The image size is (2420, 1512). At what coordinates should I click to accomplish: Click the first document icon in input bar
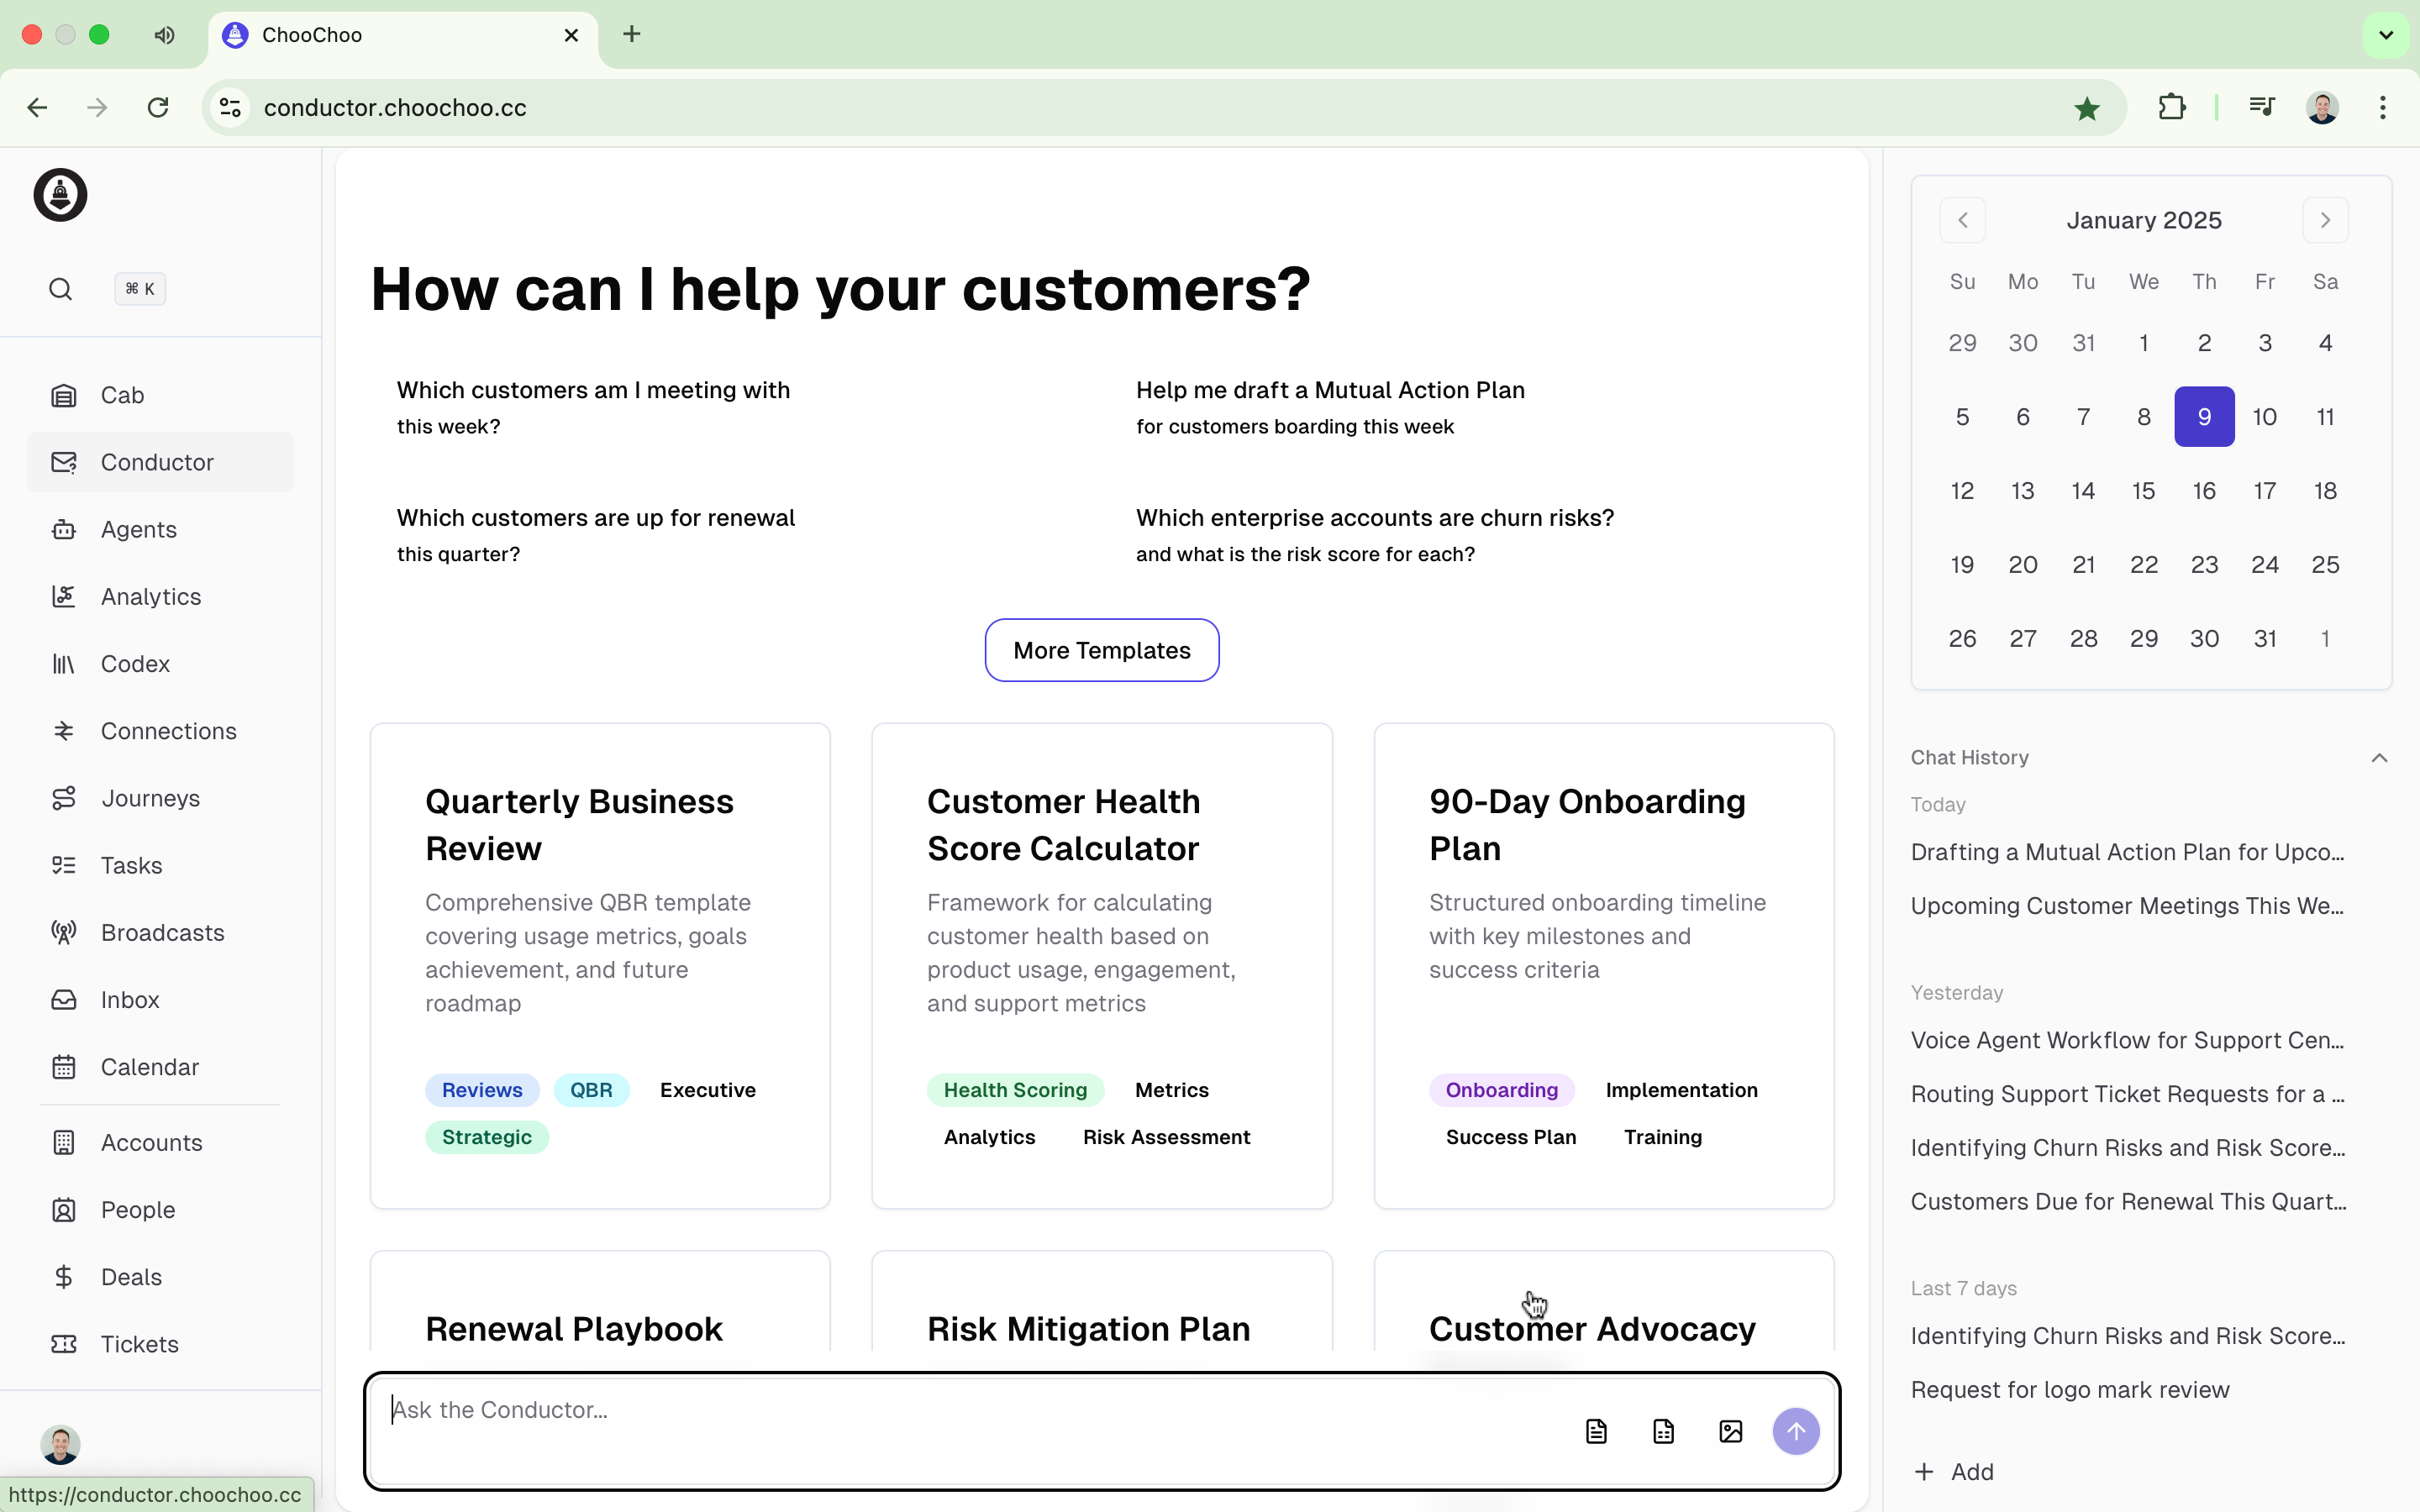[x=1596, y=1431]
